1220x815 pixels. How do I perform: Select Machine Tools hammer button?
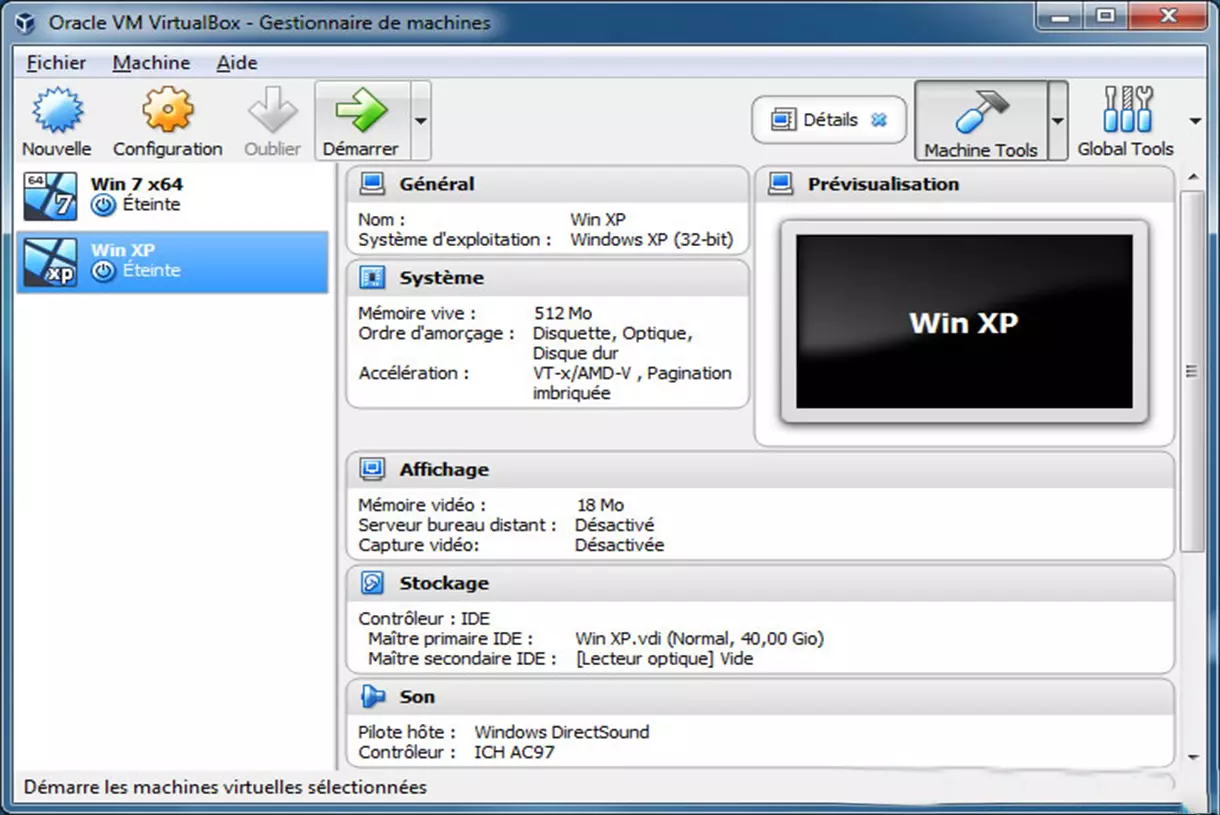(981, 121)
